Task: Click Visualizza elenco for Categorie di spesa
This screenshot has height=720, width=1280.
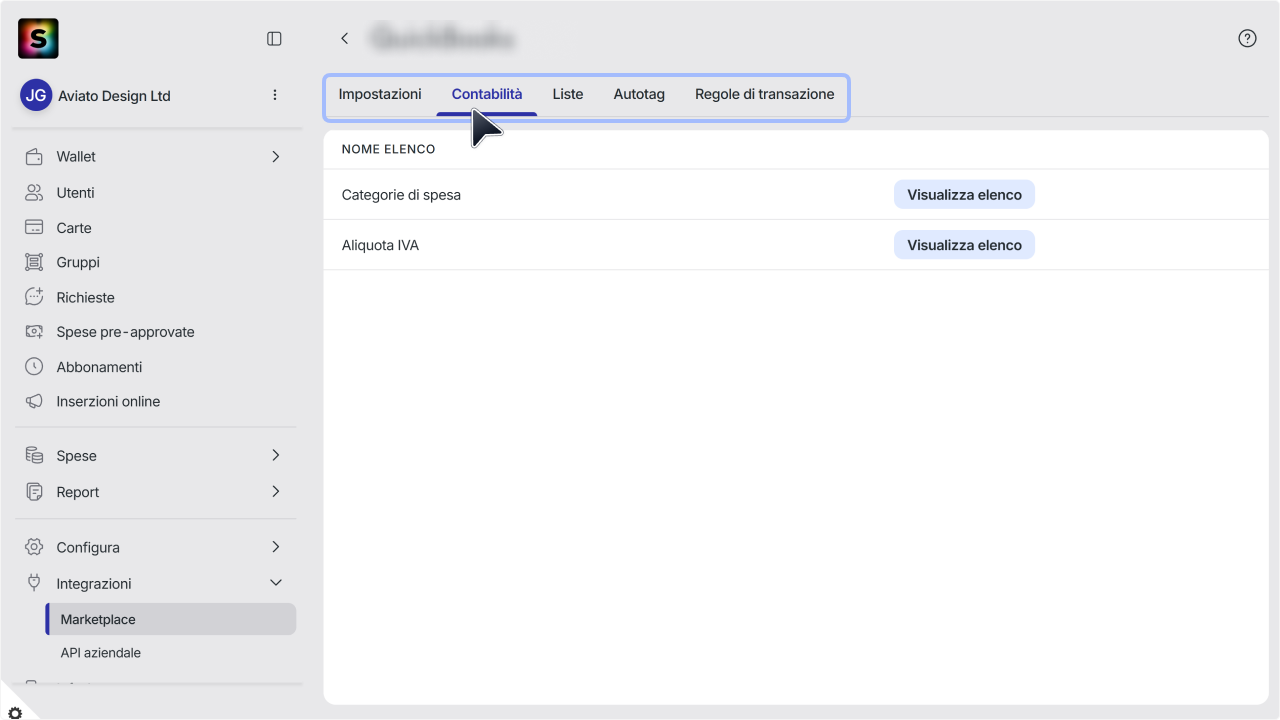Action: pos(964,195)
